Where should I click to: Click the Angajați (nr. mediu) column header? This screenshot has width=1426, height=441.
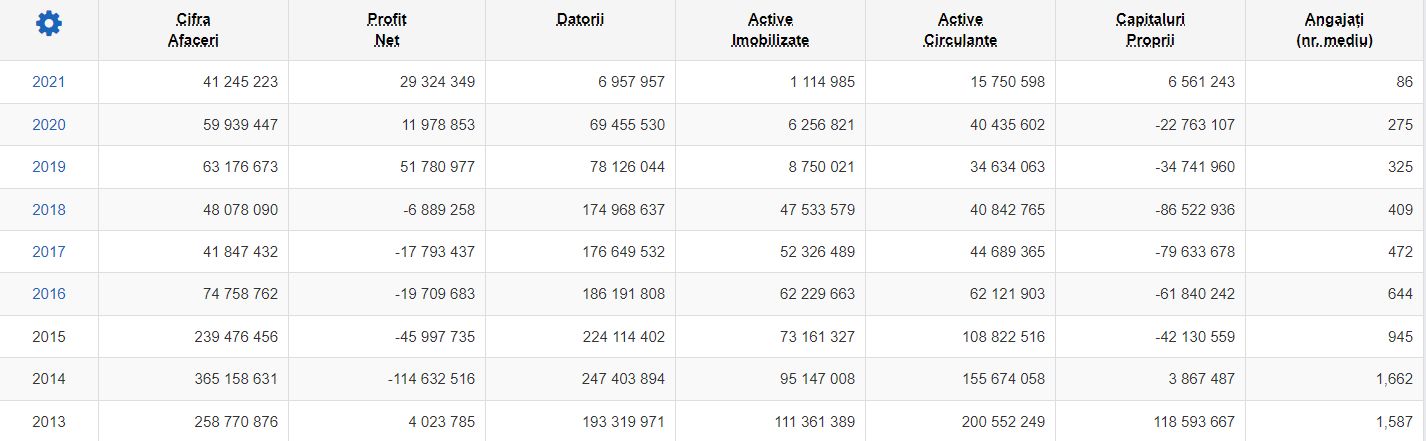click(1334, 30)
